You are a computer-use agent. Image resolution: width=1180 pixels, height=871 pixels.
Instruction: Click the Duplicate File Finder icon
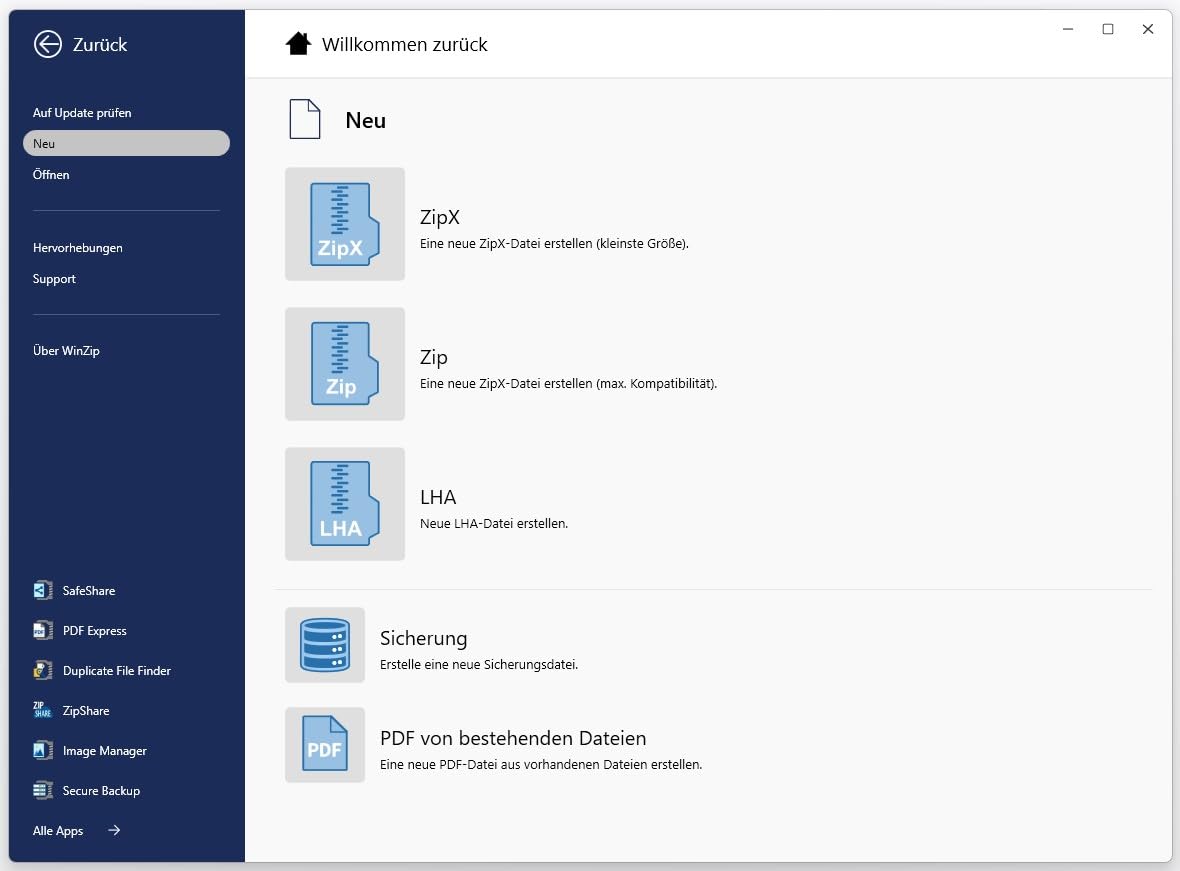coord(43,670)
